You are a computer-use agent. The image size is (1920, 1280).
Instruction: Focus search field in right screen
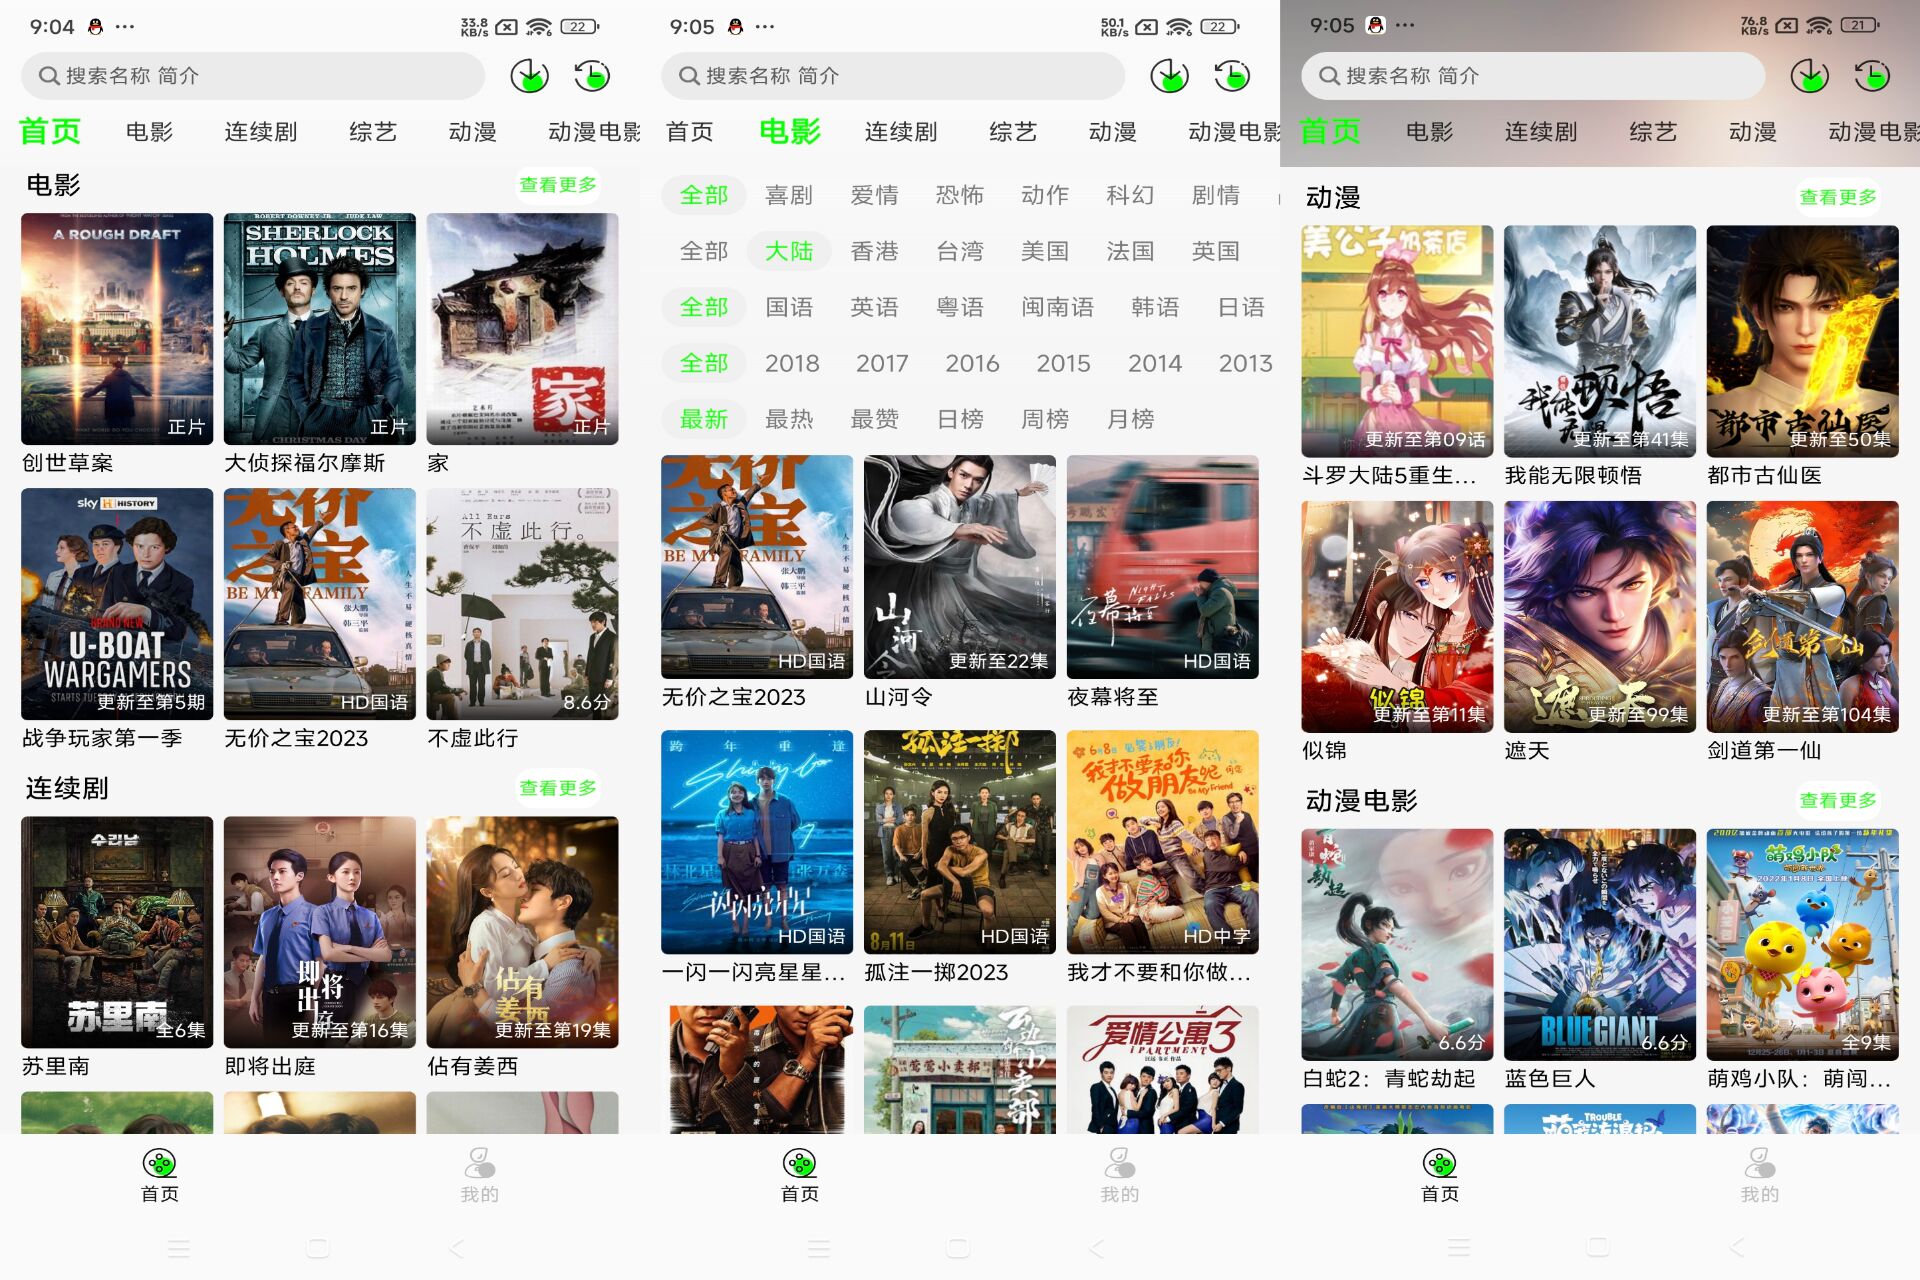pyautogui.click(x=1533, y=76)
